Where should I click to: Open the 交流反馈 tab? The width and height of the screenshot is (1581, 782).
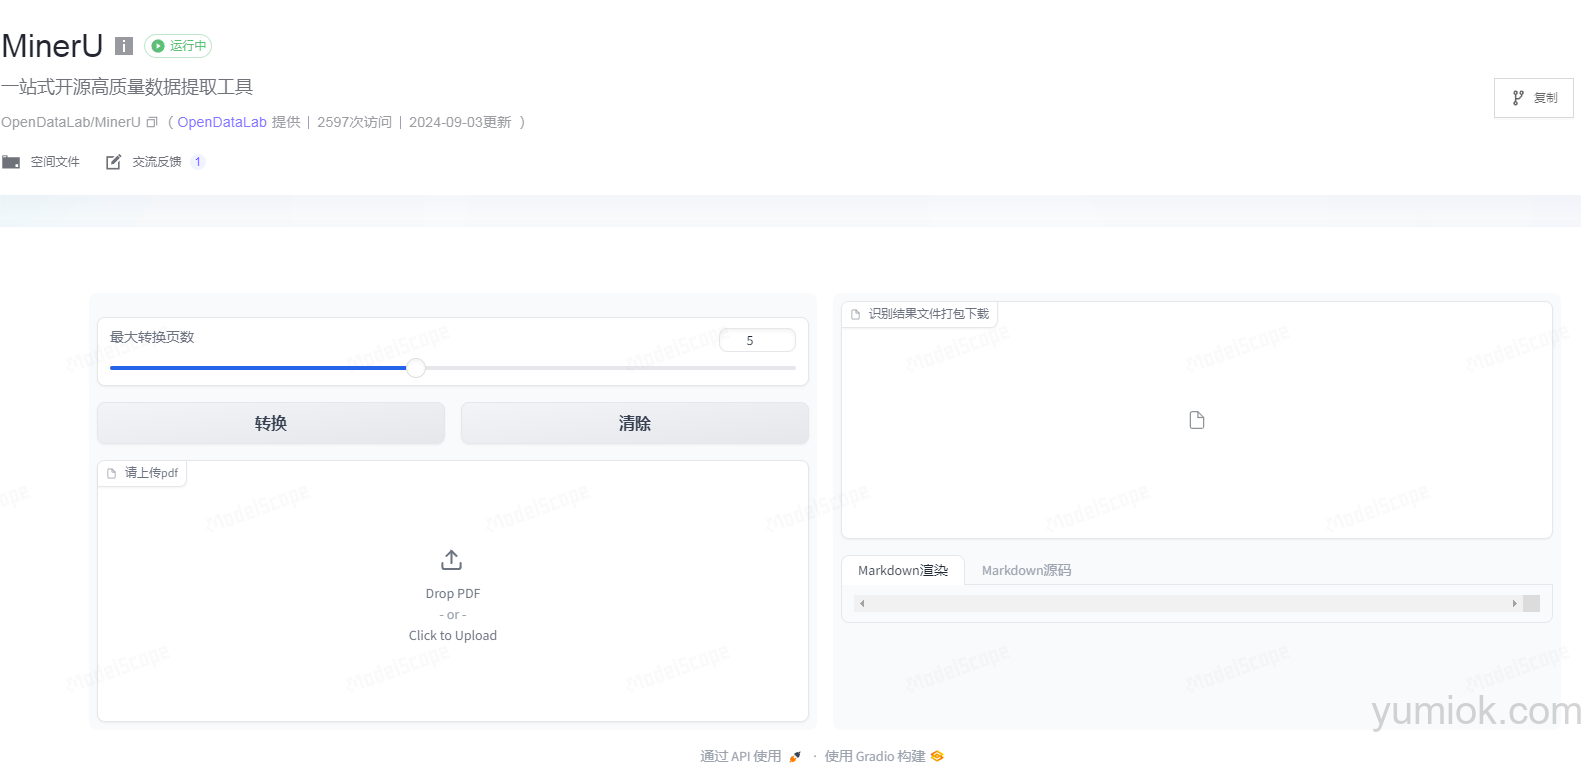click(x=156, y=162)
